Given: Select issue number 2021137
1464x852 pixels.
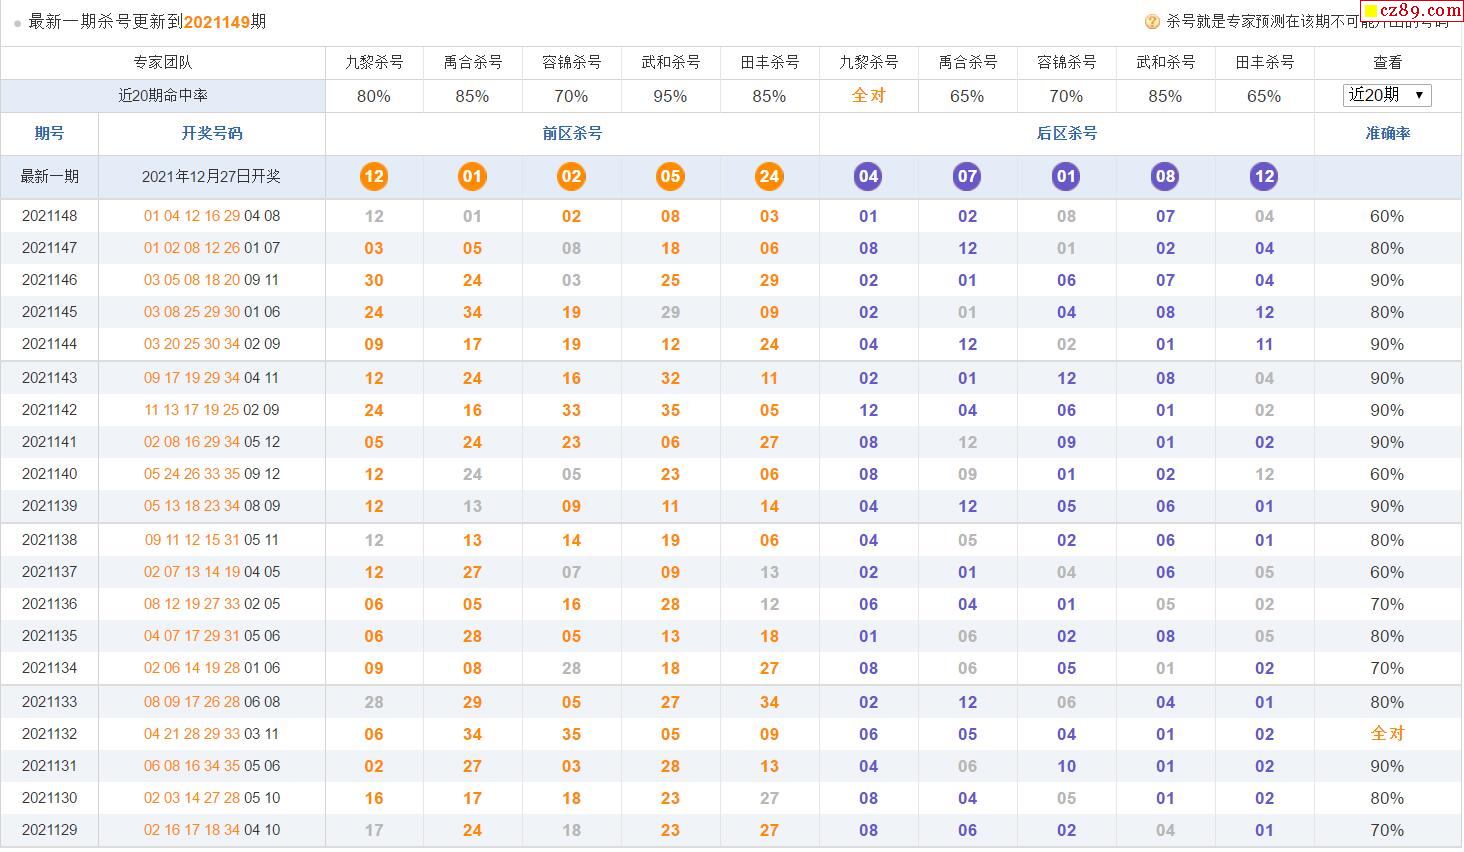Looking at the screenshot, I should point(49,572).
